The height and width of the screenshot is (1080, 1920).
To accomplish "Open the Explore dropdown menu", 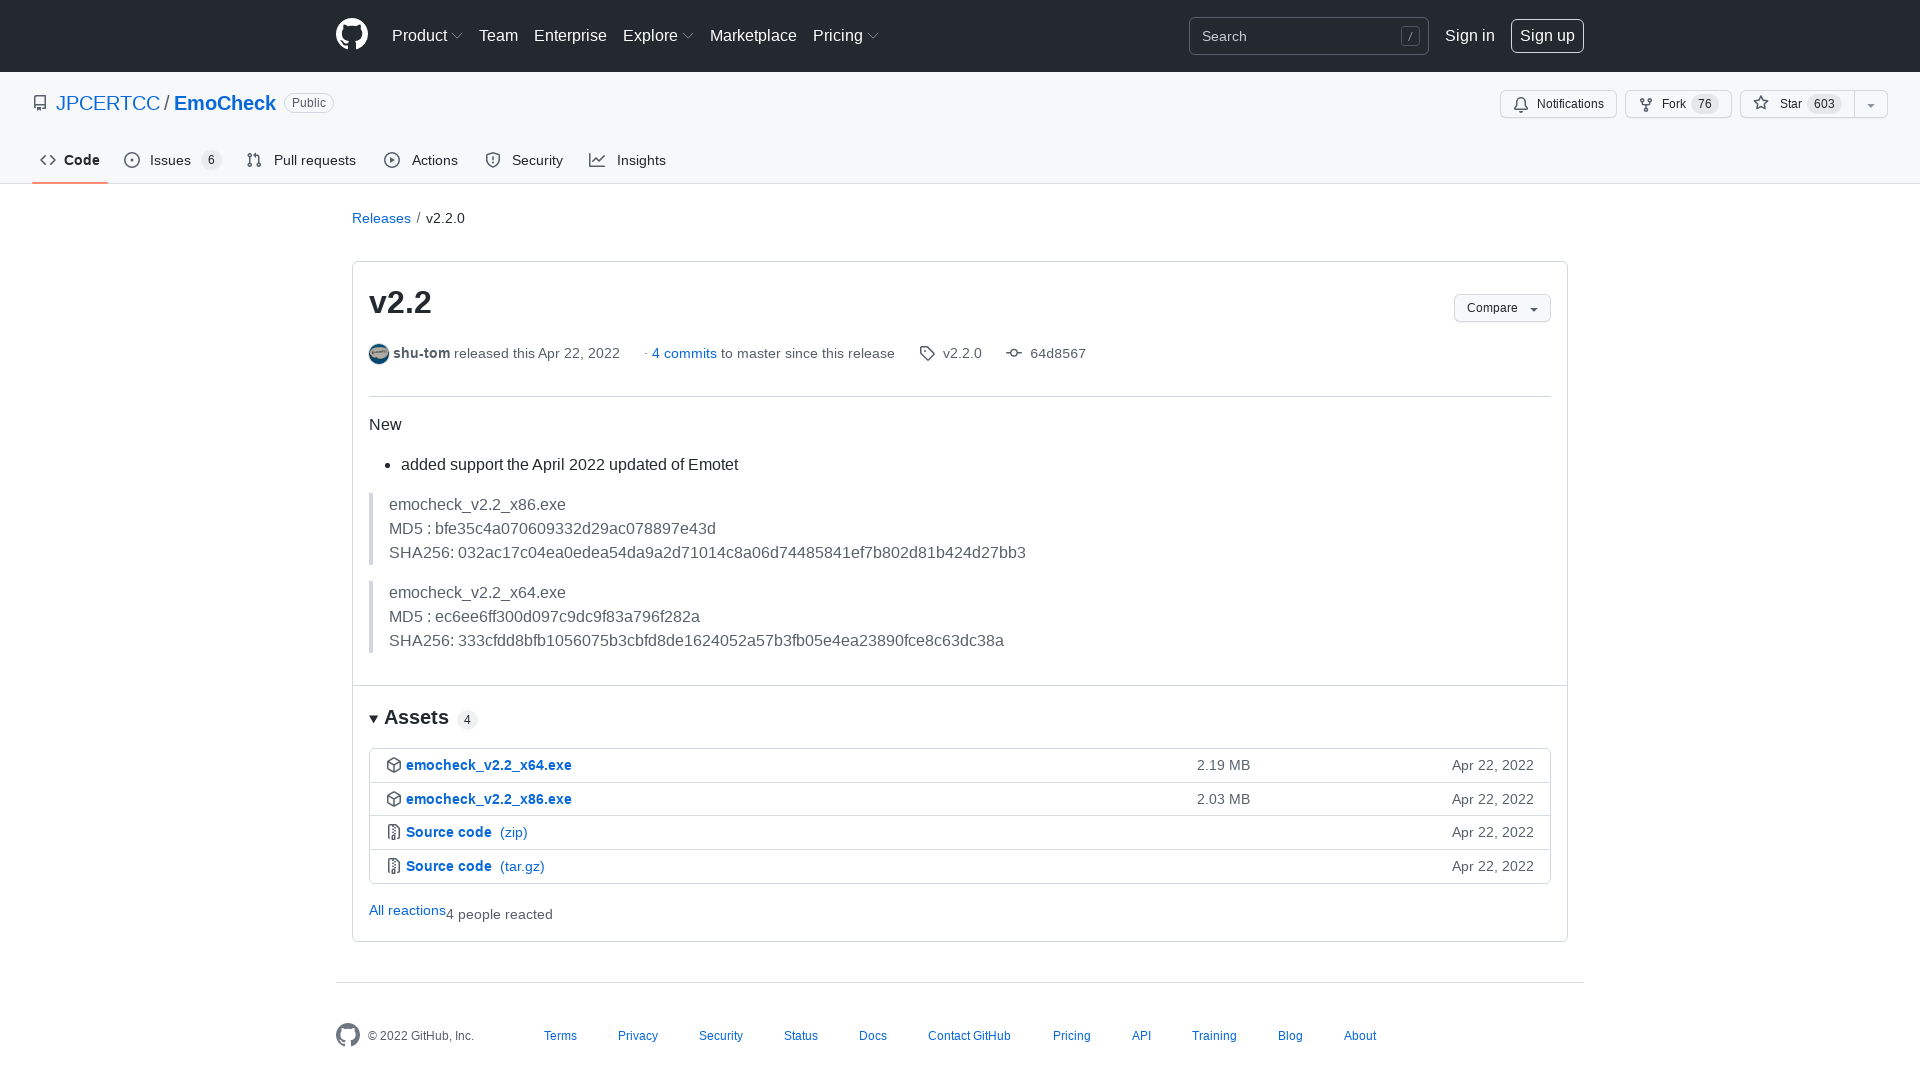I will point(658,36).
